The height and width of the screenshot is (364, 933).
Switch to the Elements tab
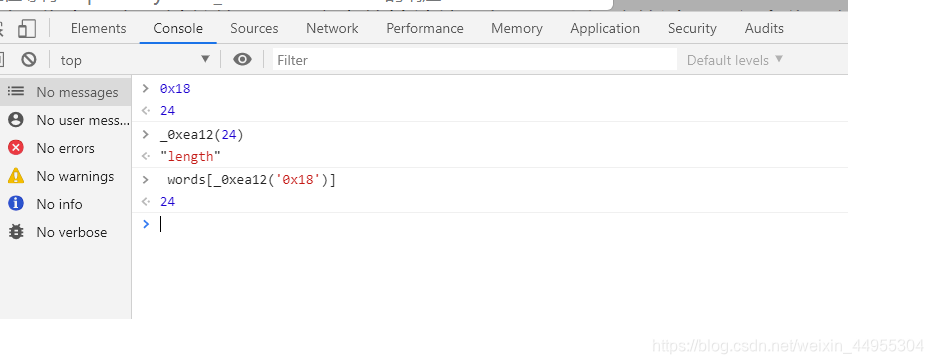coord(98,29)
